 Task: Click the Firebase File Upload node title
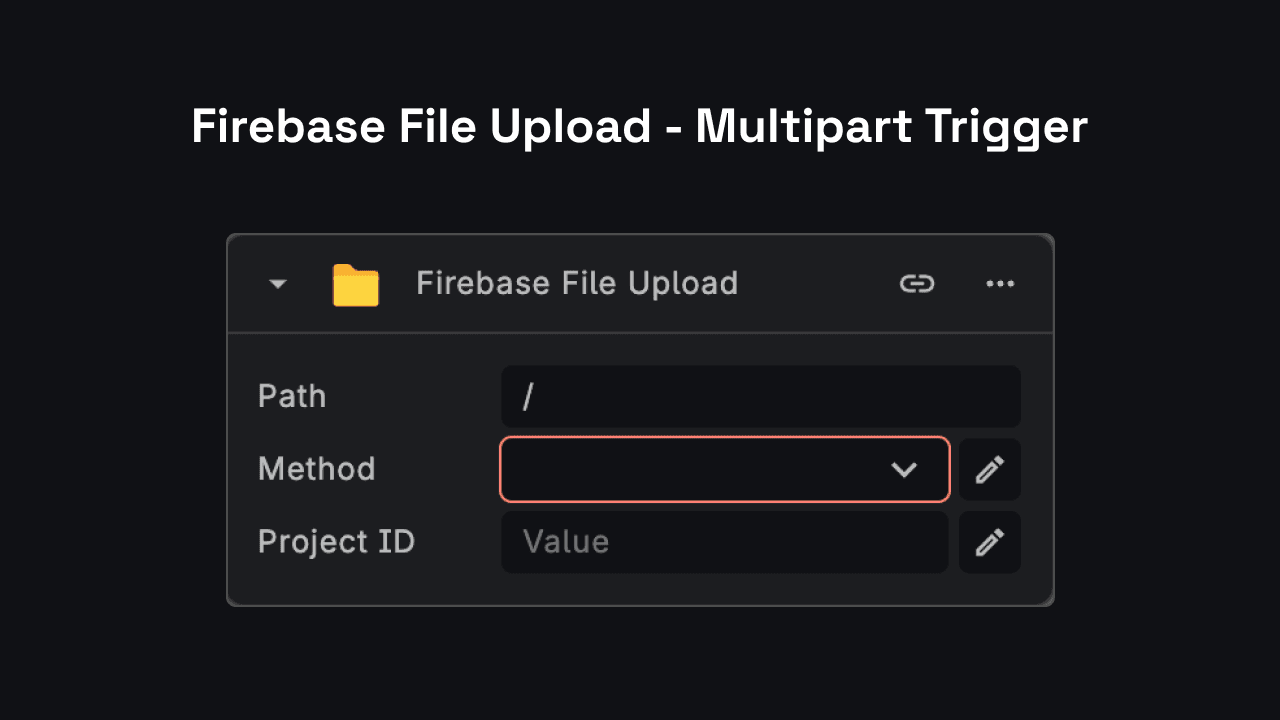coord(576,283)
